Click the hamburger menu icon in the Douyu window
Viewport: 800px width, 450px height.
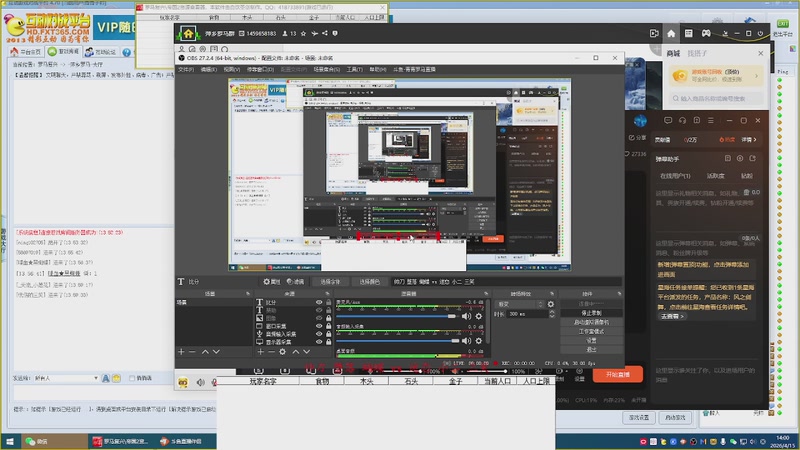[x=711, y=120]
